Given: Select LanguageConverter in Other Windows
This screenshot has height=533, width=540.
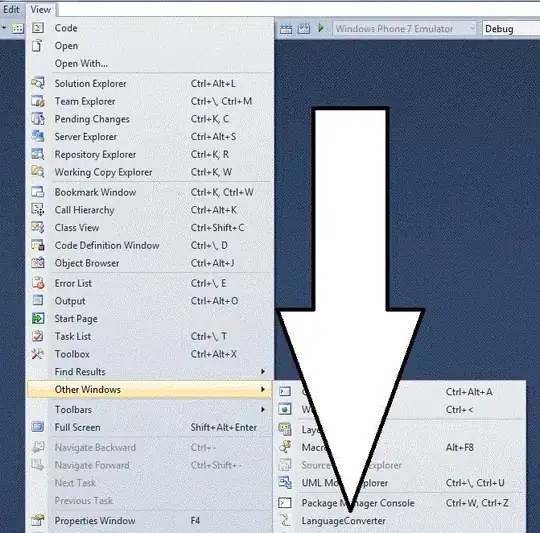Looking at the screenshot, I should coord(400,521).
